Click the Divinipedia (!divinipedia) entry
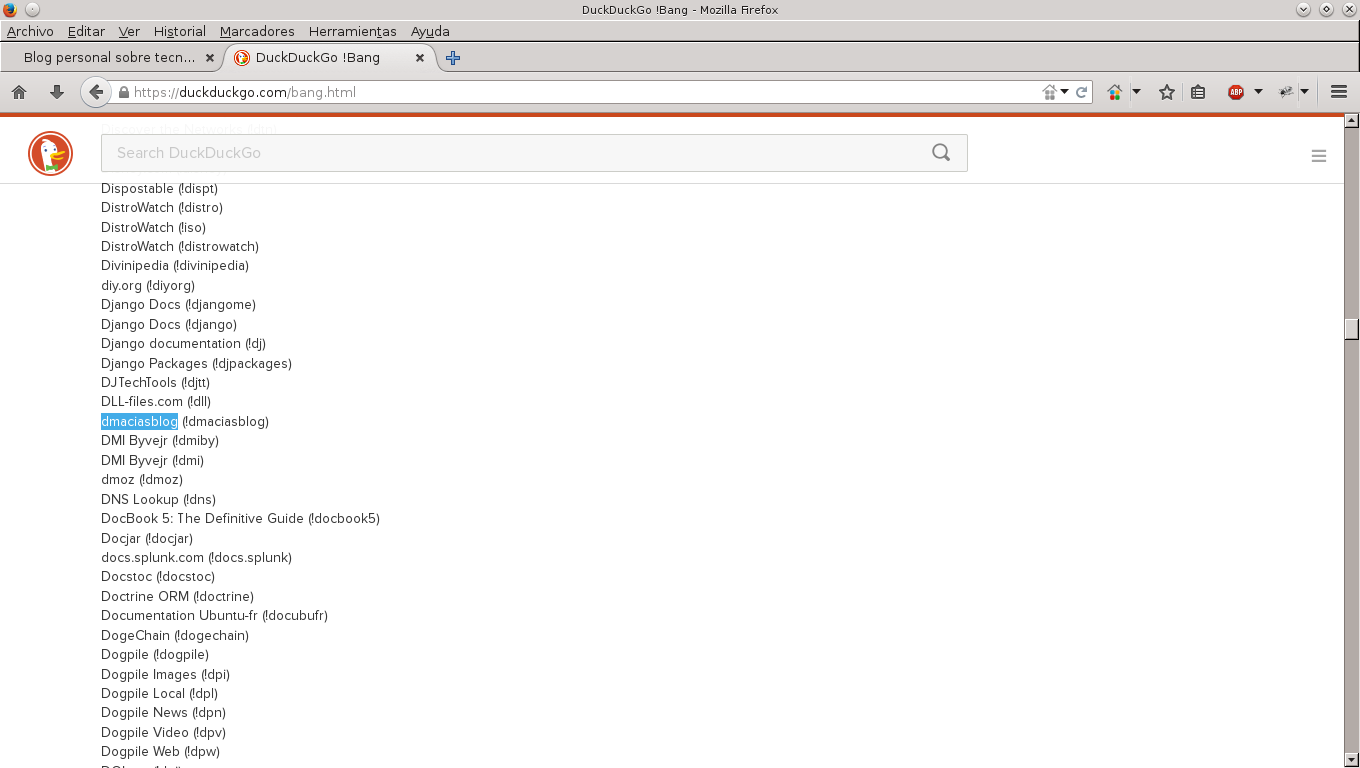 coord(175,265)
